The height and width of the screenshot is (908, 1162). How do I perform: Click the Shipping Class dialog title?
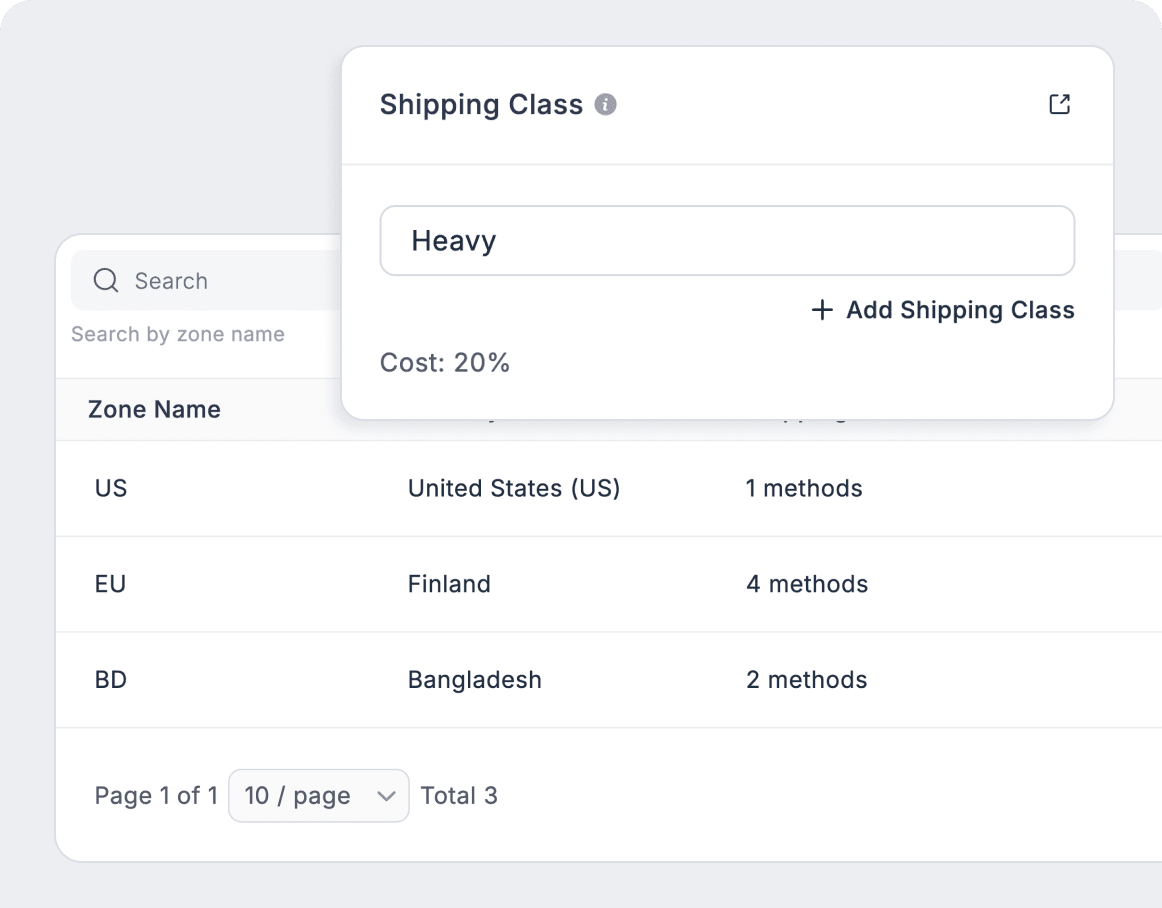[x=481, y=104]
